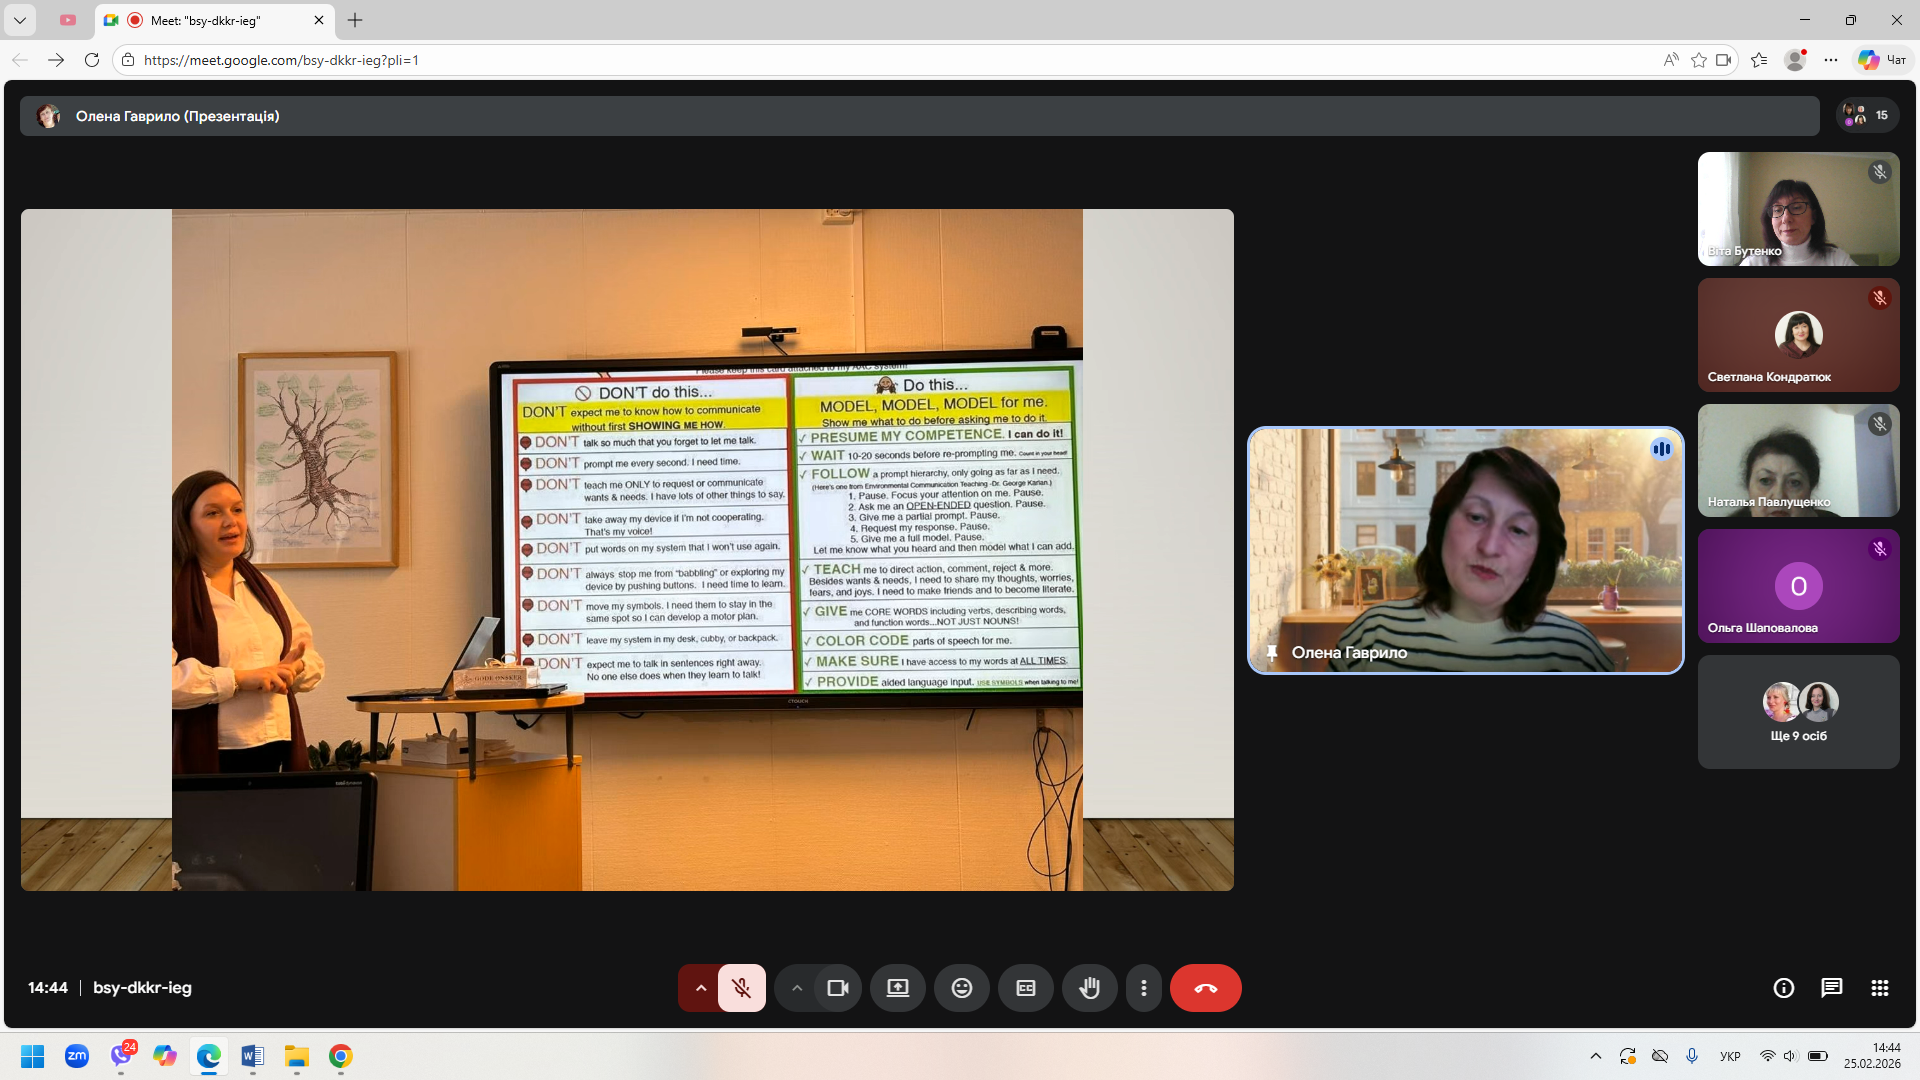Open the meeting chat panel
Screen dimensions: 1920x1080
(x=1831, y=988)
